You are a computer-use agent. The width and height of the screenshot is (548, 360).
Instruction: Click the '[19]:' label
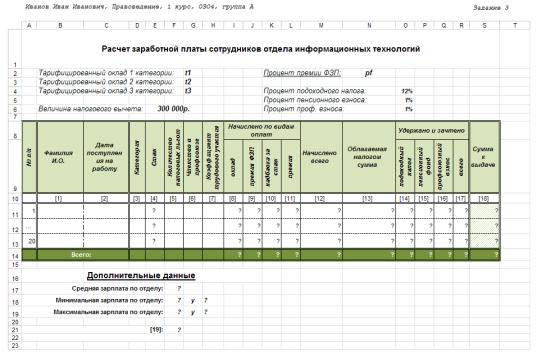click(x=157, y=329)
